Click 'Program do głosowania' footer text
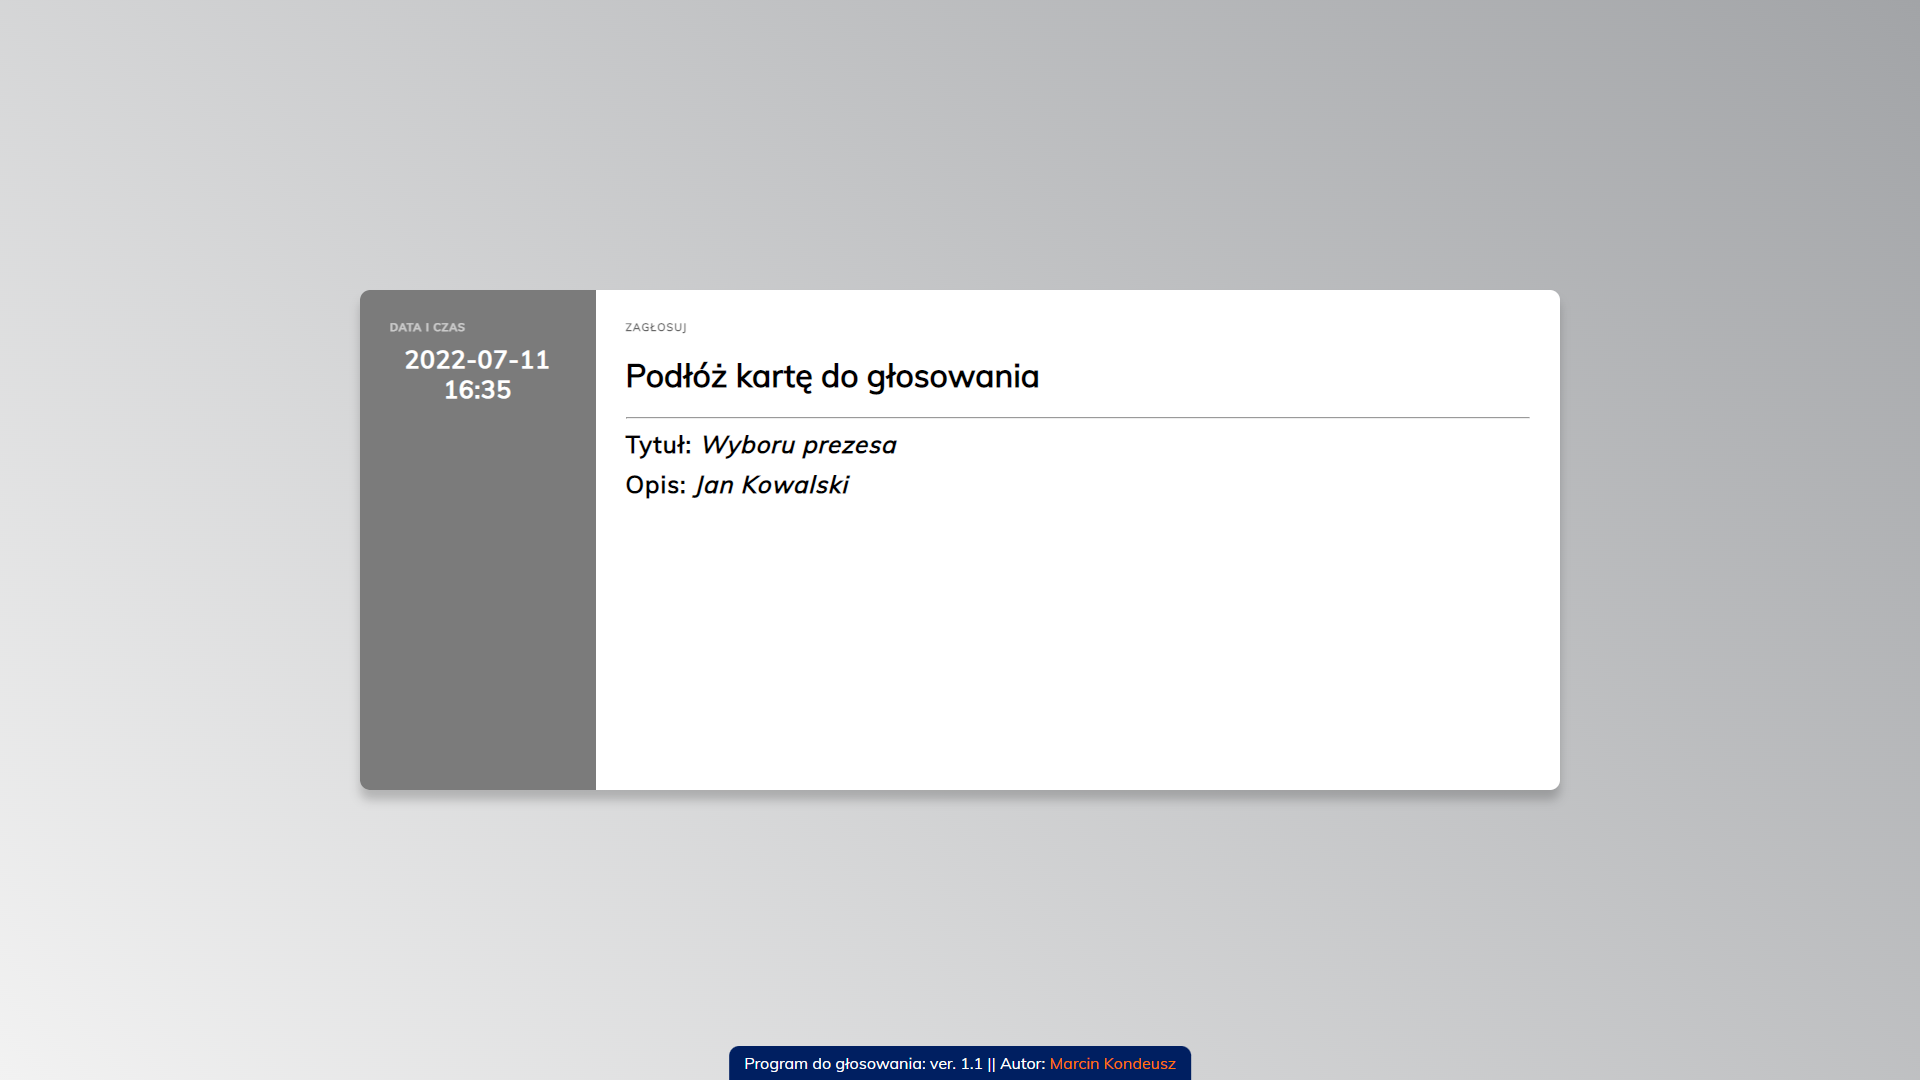The width and height of the screenshot is (1920, 1080). (834, 1064)
